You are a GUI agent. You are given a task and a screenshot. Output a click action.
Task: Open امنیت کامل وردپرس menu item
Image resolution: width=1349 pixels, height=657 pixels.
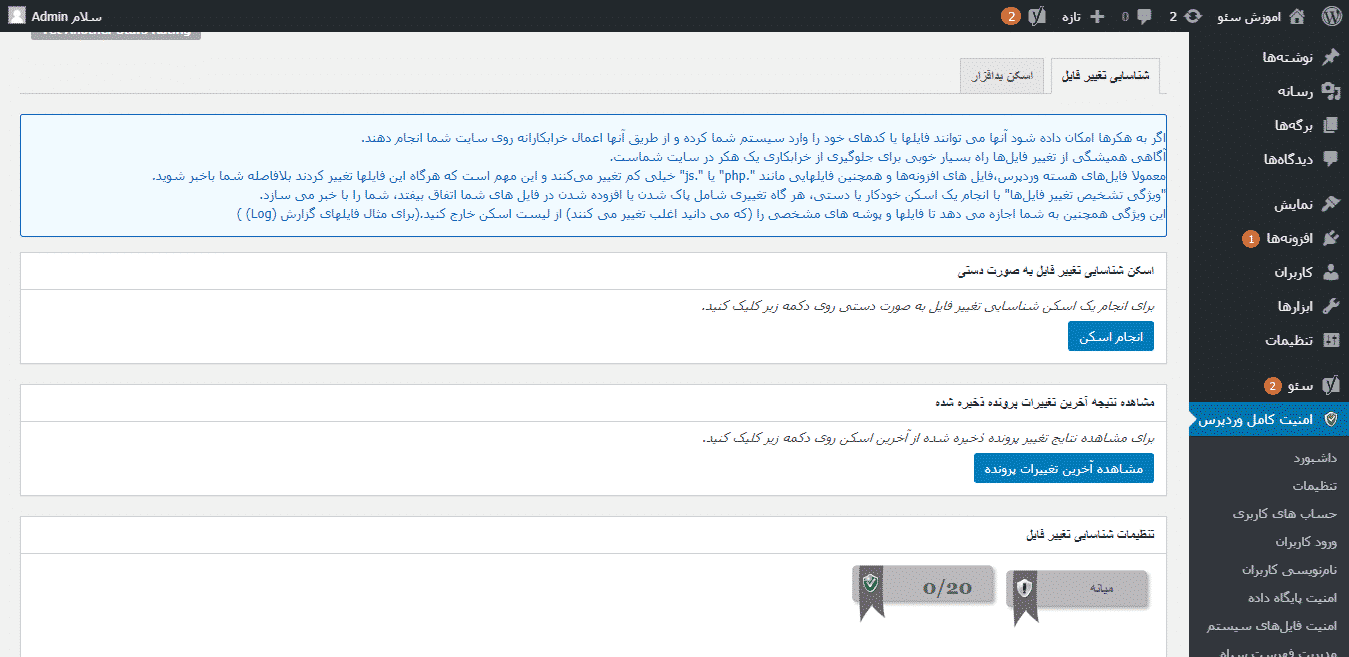pos(1269,419)
